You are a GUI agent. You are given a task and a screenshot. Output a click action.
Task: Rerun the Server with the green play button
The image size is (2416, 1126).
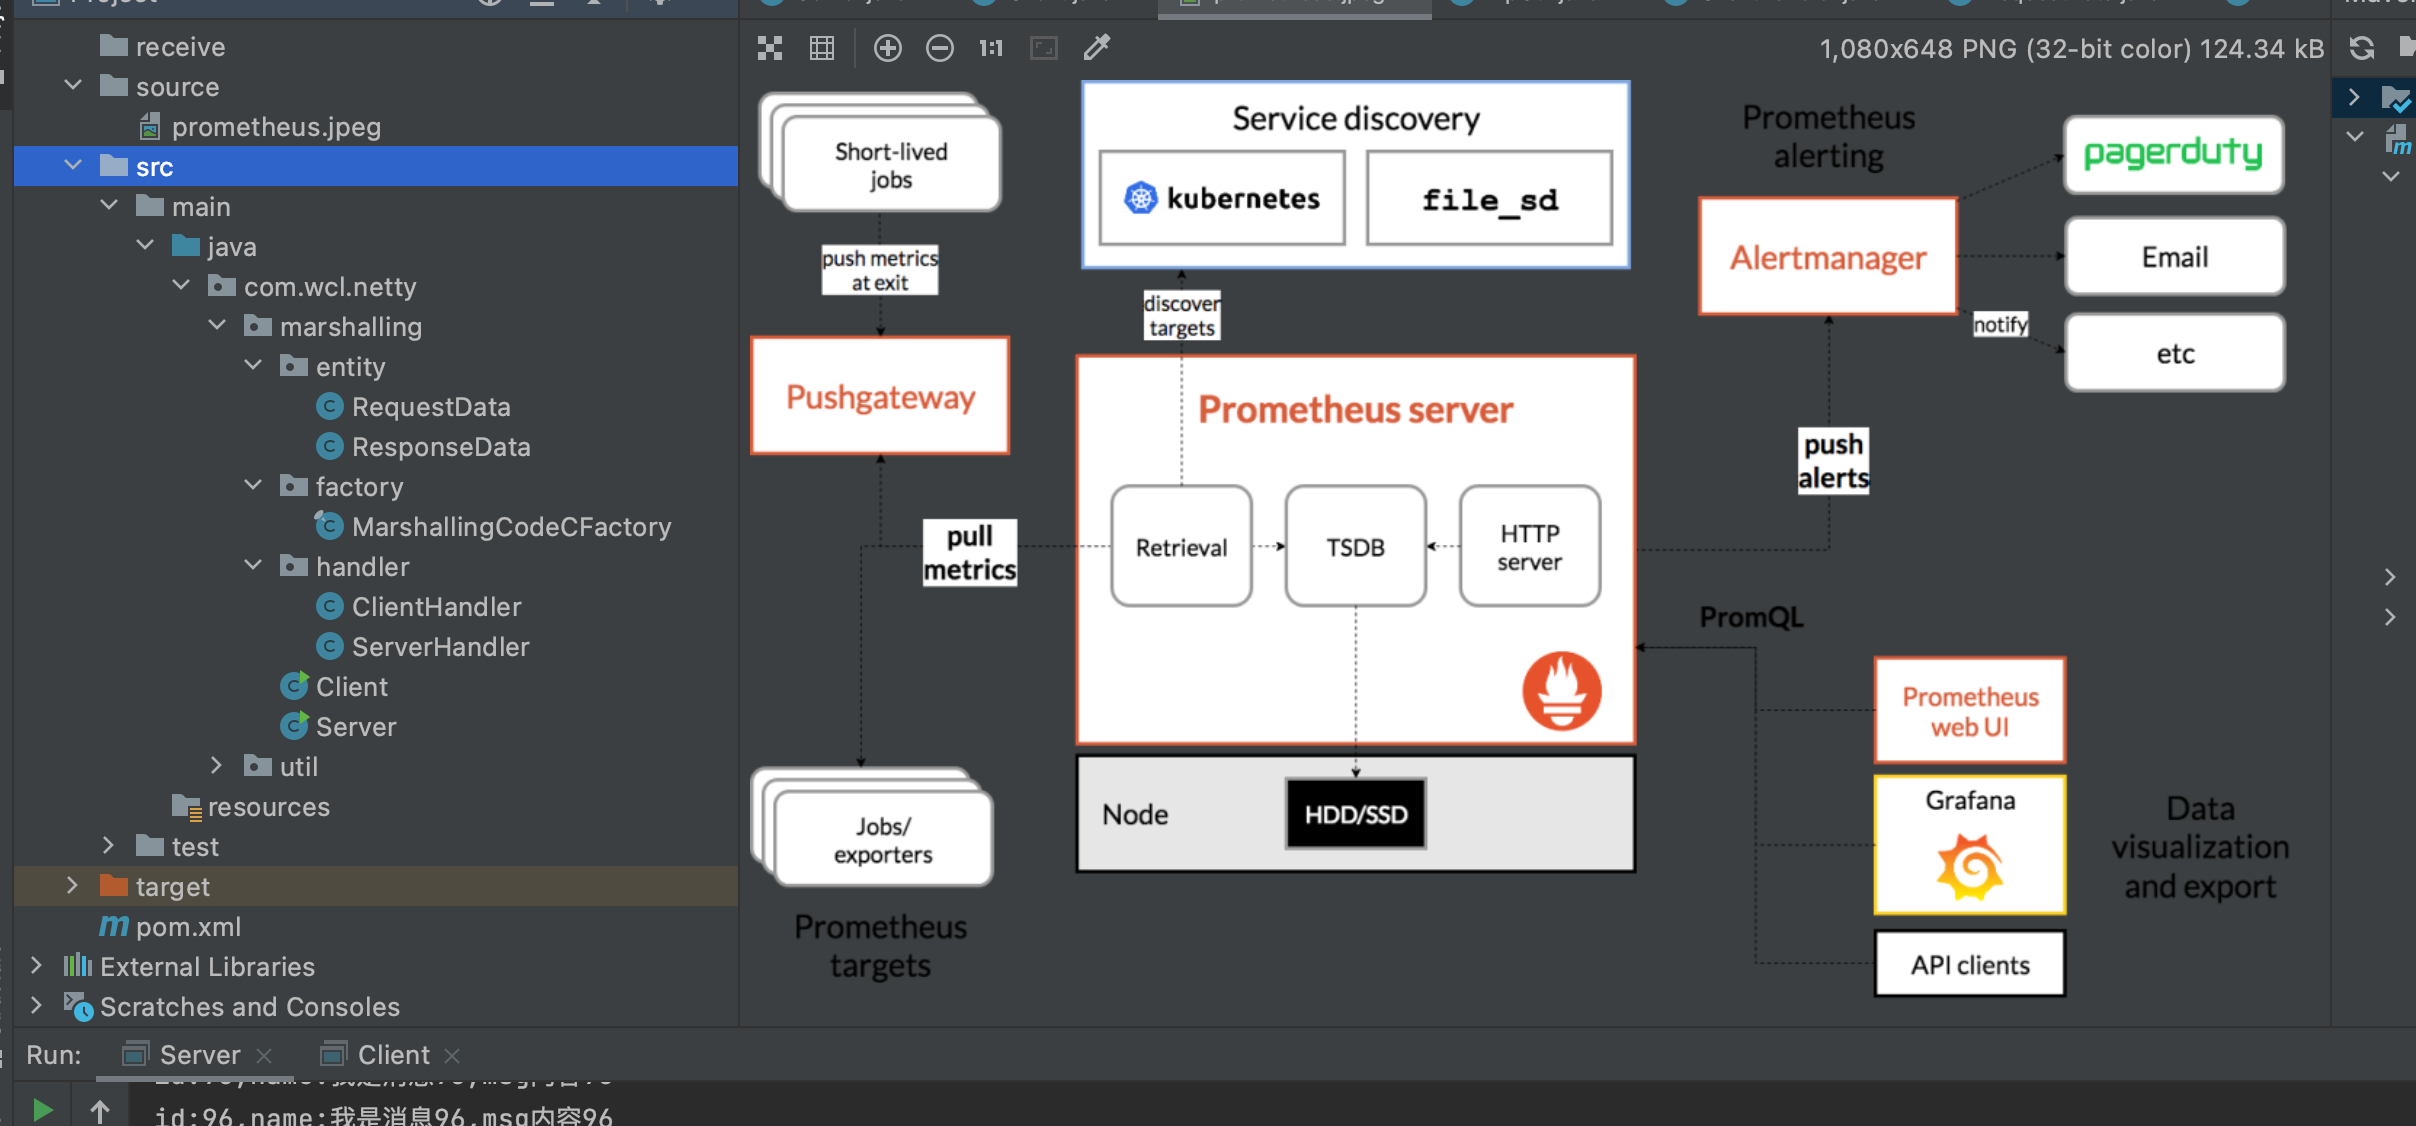(x=42, y=1110)
